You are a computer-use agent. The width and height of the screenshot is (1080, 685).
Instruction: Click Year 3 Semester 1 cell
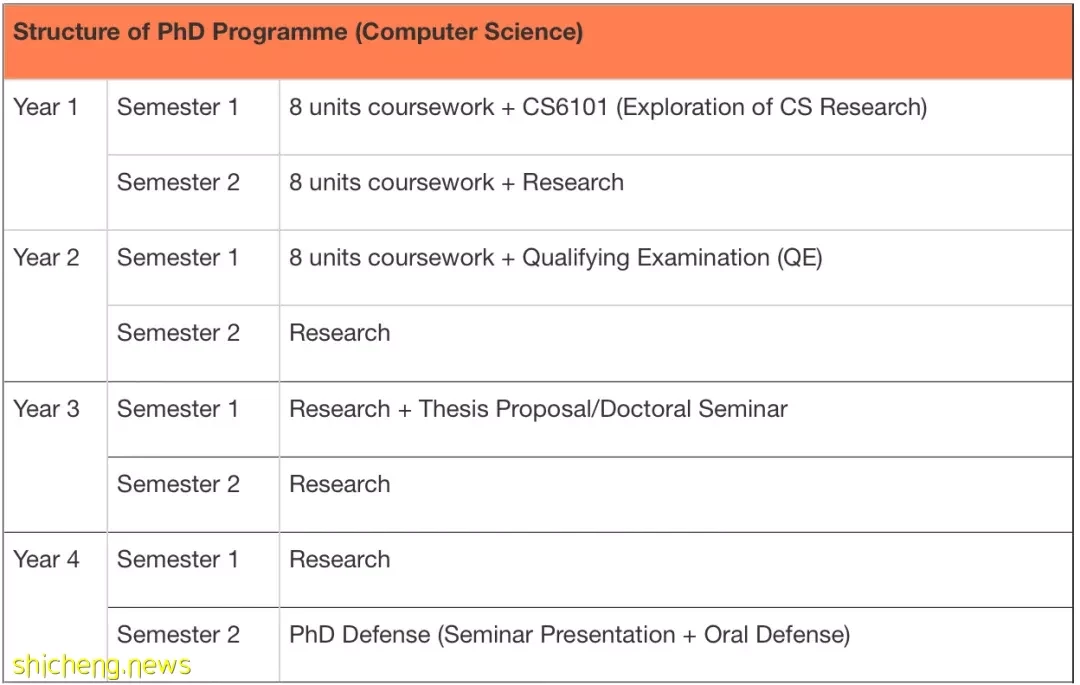point(194,419)
